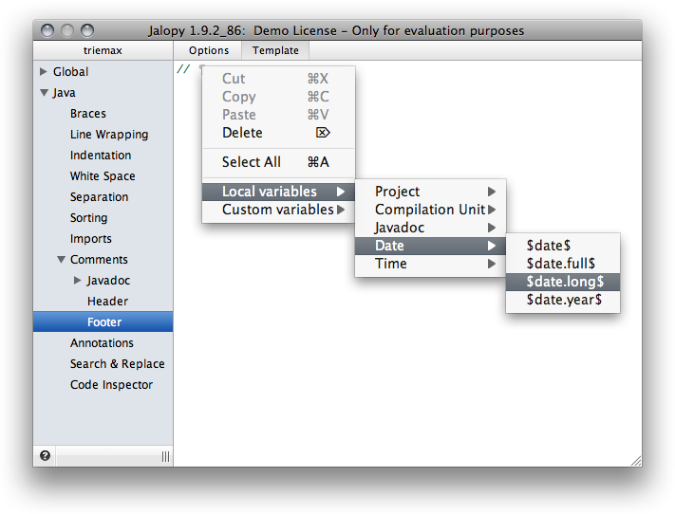Insert the $date$ variable

pos(563,246)
